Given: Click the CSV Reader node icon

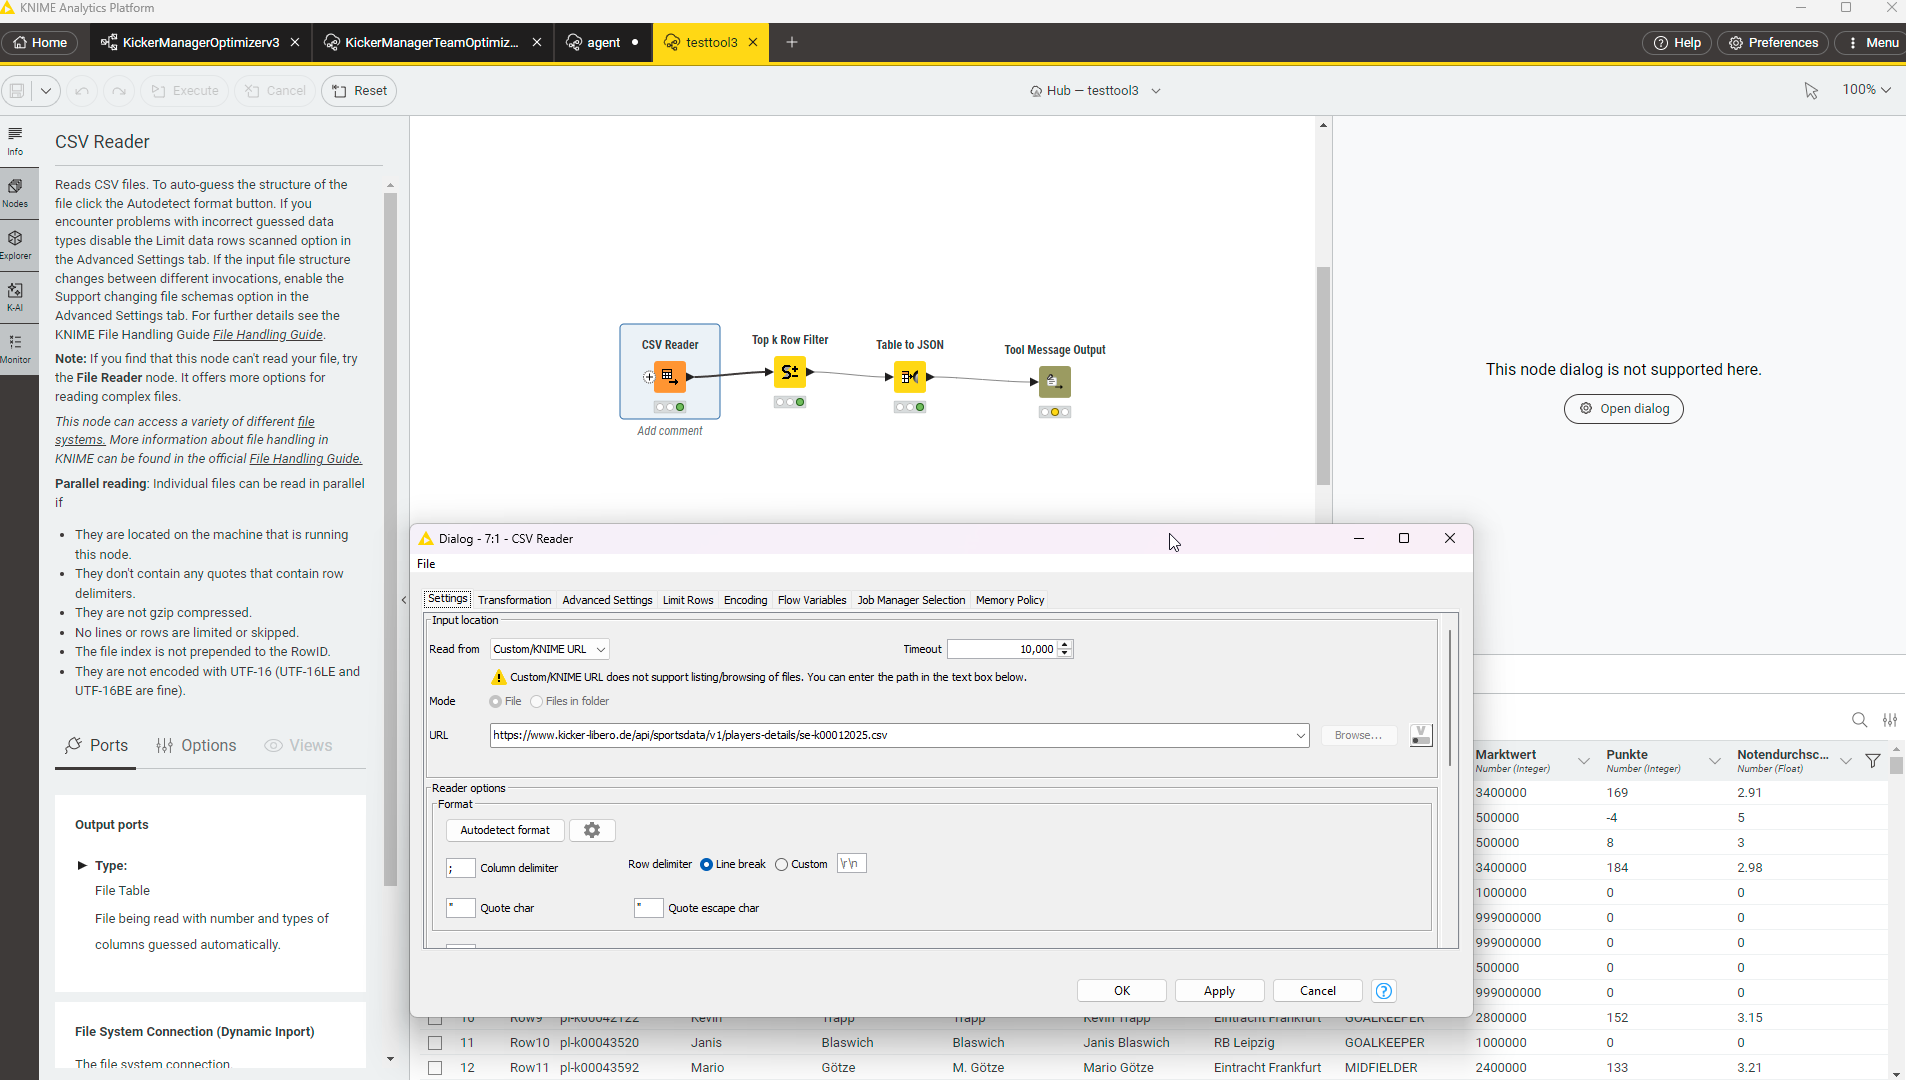Looking at the screenshot, I should click(670, 377).
